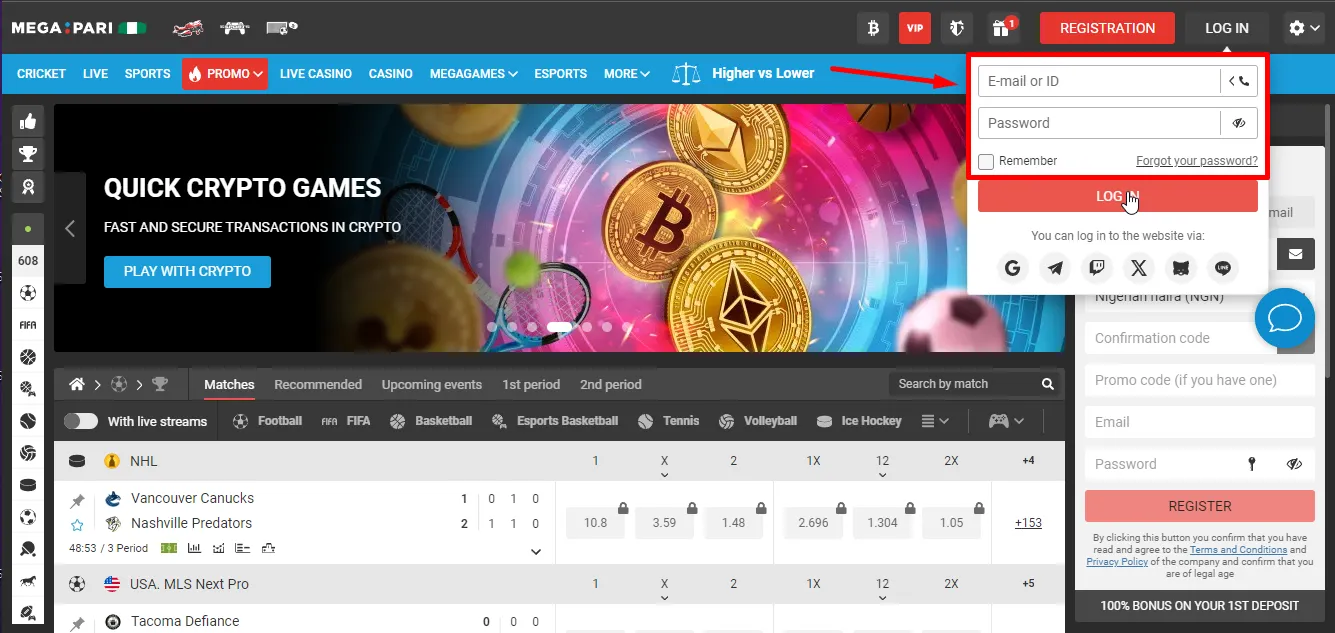This screenshot has height=633, width=1335.
Task: Click Forgot your password link
Action: 1196,161
